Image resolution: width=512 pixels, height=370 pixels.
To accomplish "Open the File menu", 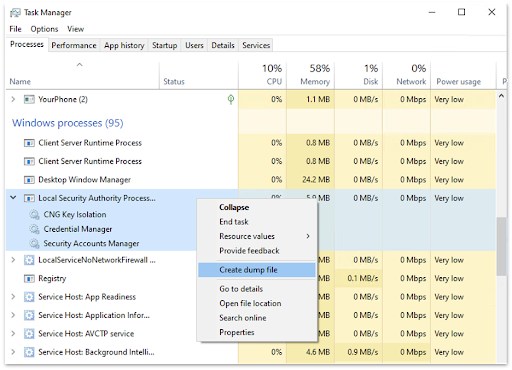I will point(15,29).
